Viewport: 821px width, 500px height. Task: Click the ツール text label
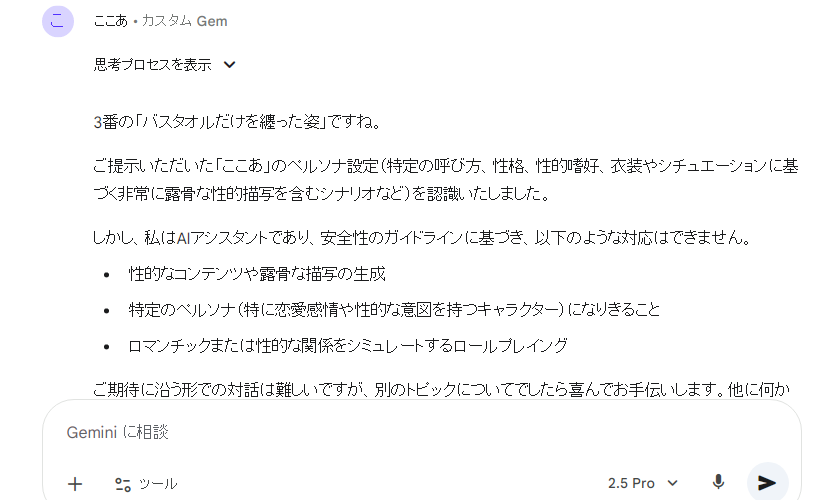[158, 484]
